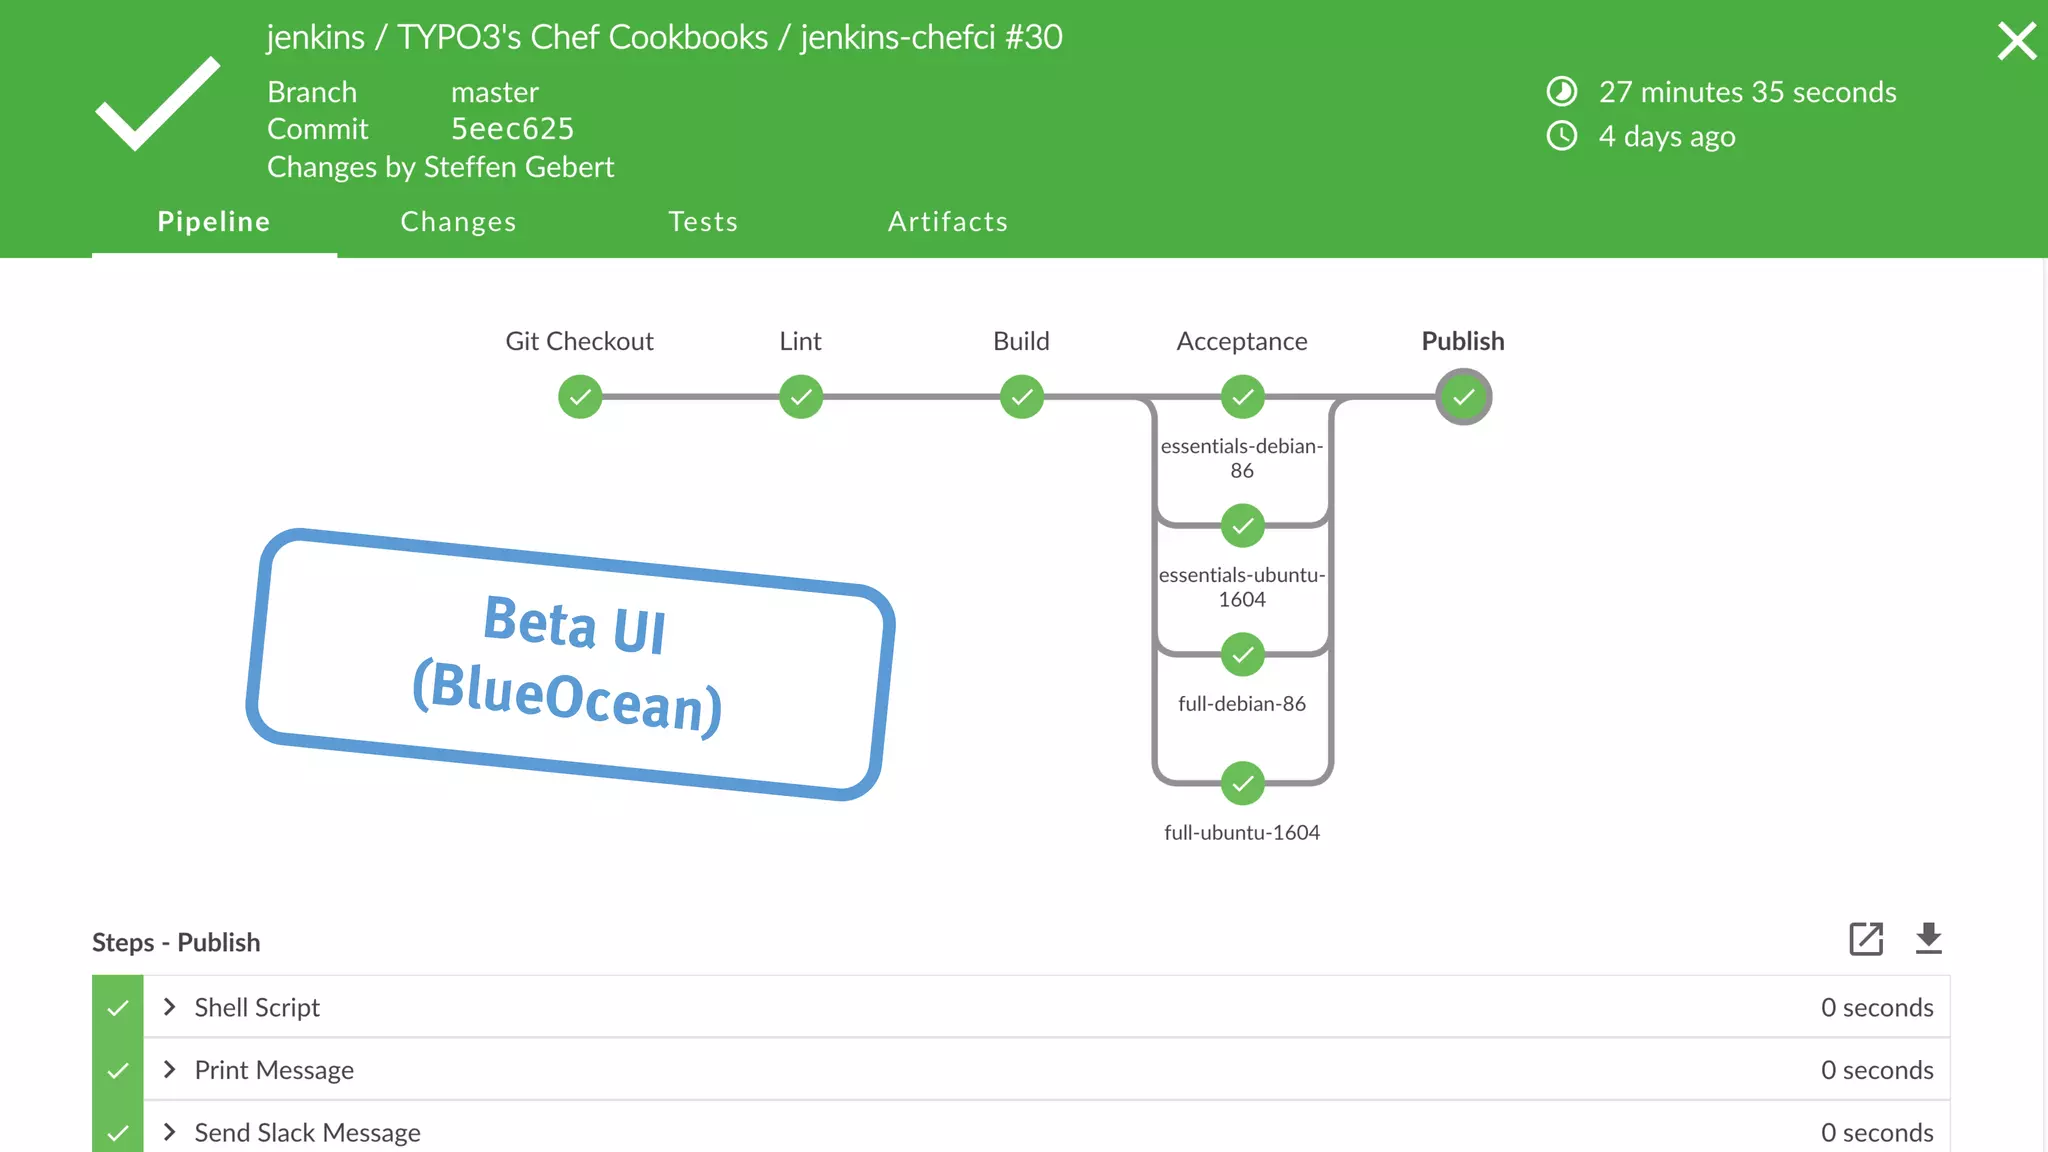Click the Beta UI (BlueOcean) stamp
This screenshot has height=1152, width=2048.
point(570,664)
